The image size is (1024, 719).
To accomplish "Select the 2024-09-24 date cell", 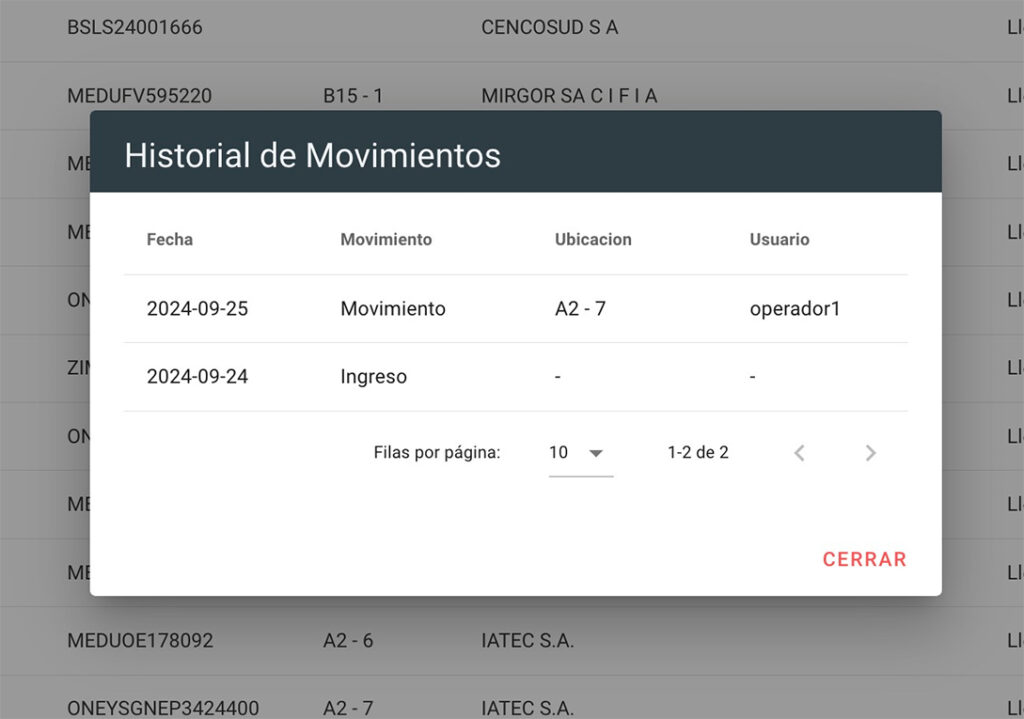I will tap(197, 377).
